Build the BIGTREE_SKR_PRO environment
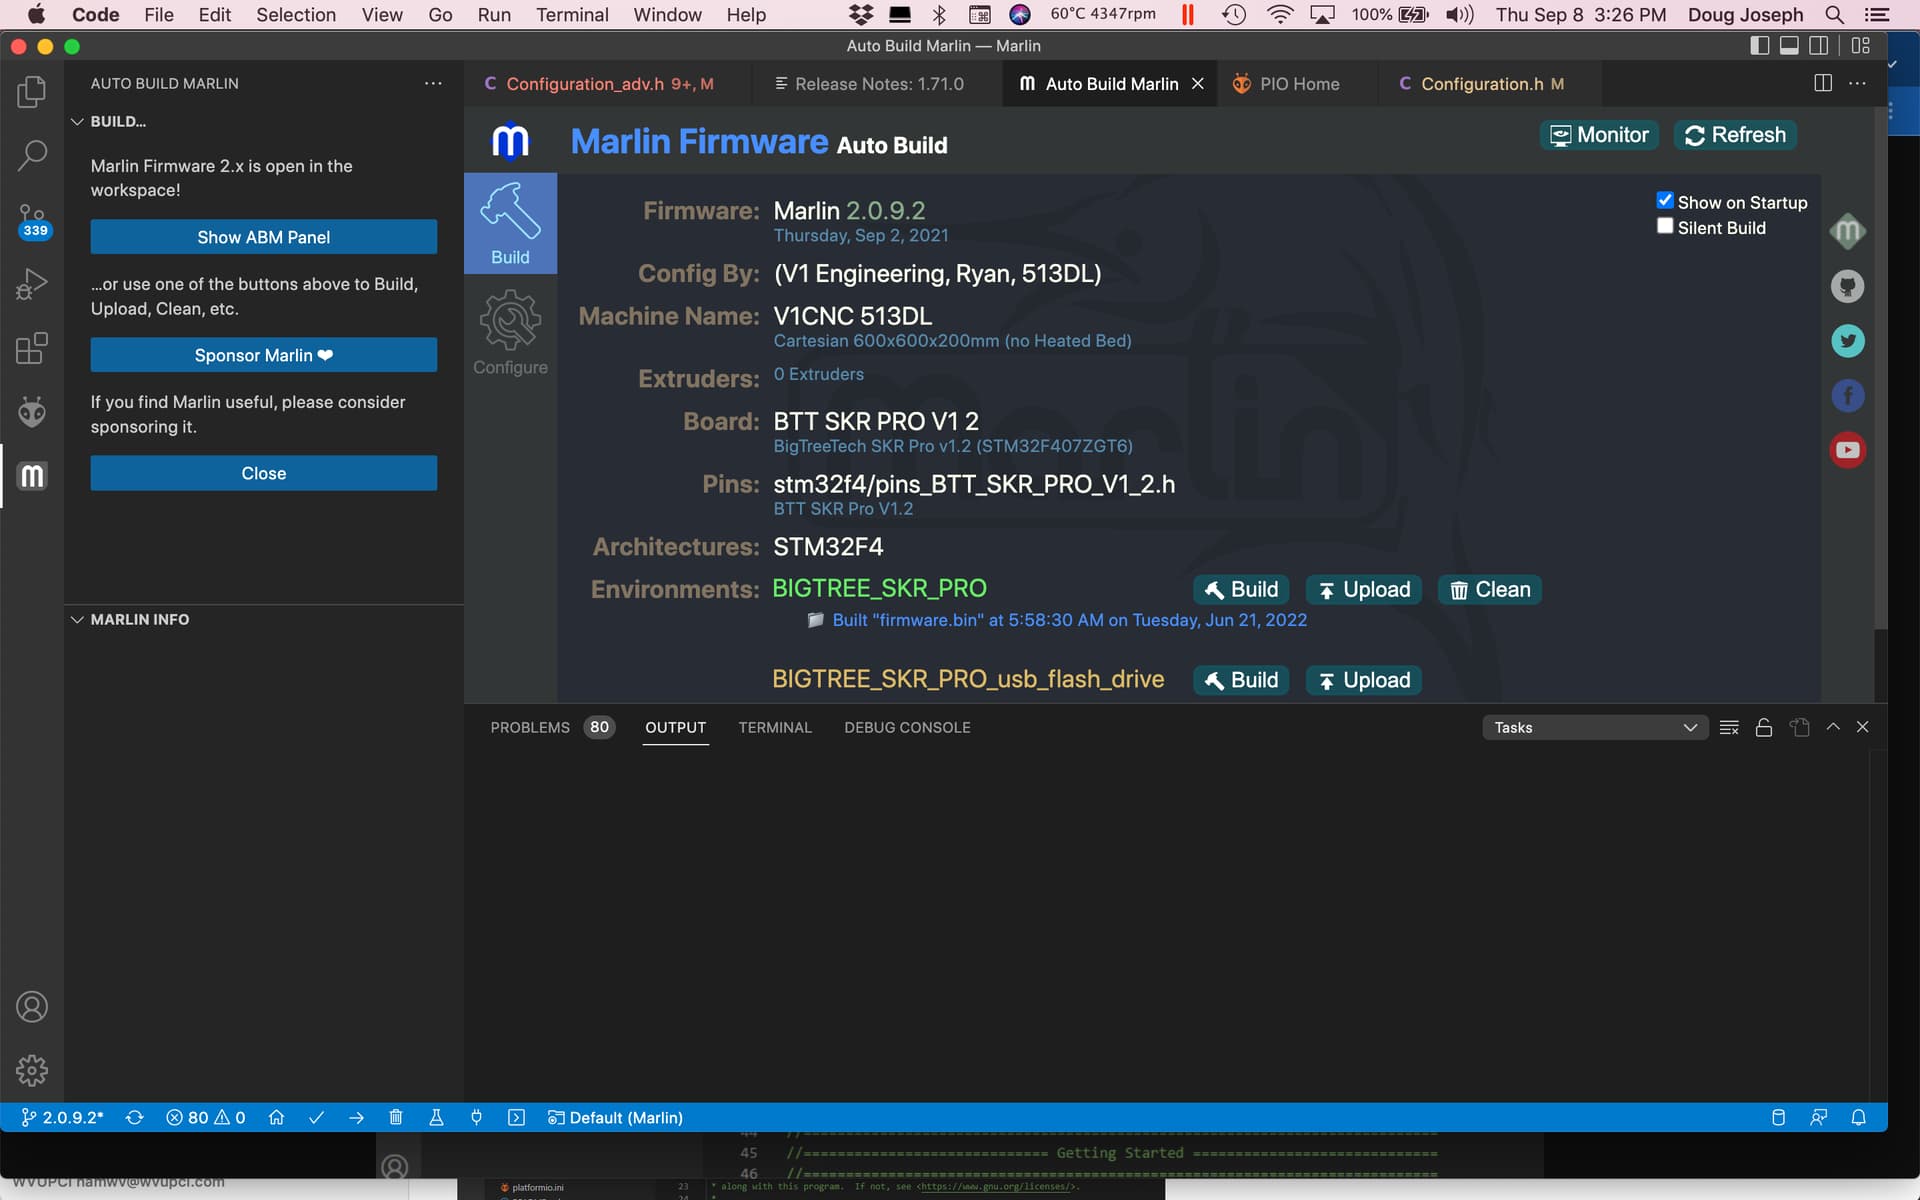The height and width of the screenshot is (1200, 1920). click(1241, 589)
